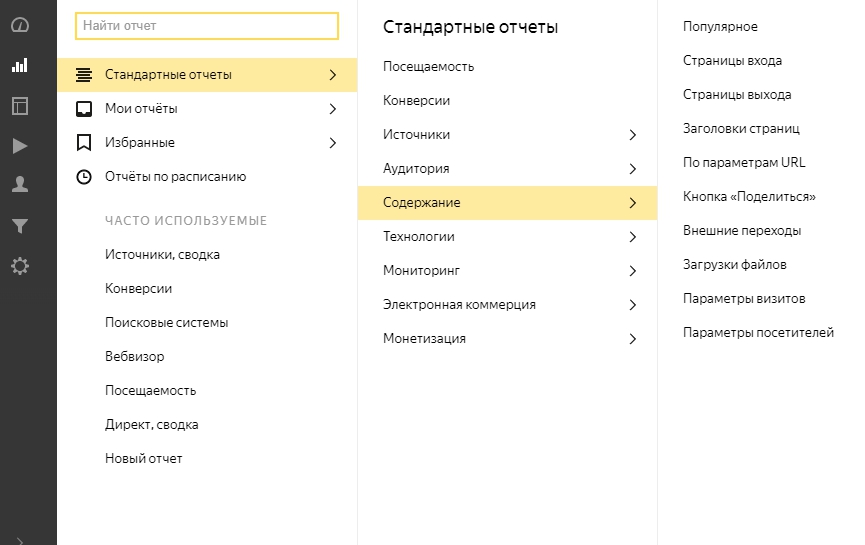Expand the Технологии submenu chevron
The width and height of the screenshot is (865, 545).
(x=632, y=237)
